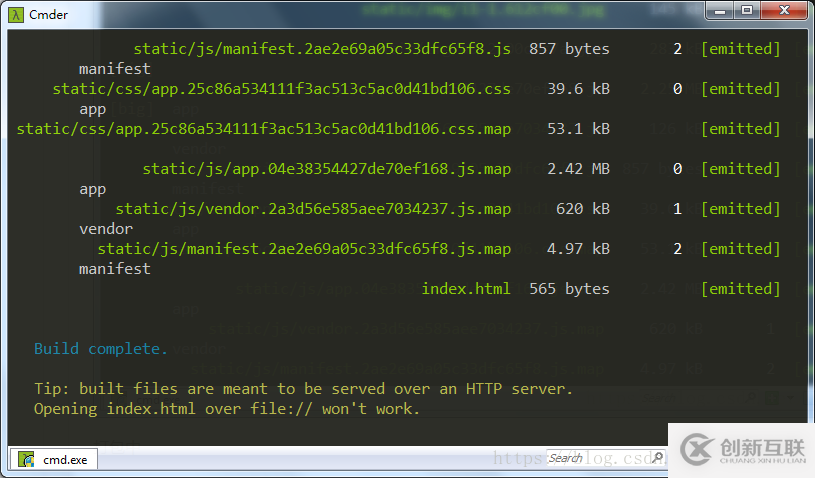The width and height of the screenshot is (815, 478).
Task: Click the '39.6 kB' size value
Action: [578, 89]
